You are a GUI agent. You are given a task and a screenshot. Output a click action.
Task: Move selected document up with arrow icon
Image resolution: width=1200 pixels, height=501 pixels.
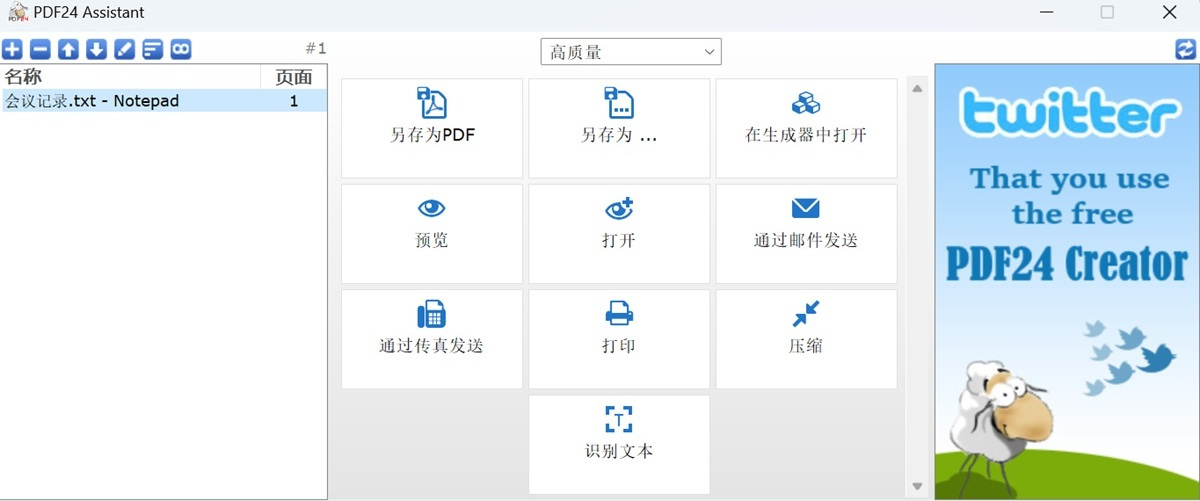pos(68,50)
